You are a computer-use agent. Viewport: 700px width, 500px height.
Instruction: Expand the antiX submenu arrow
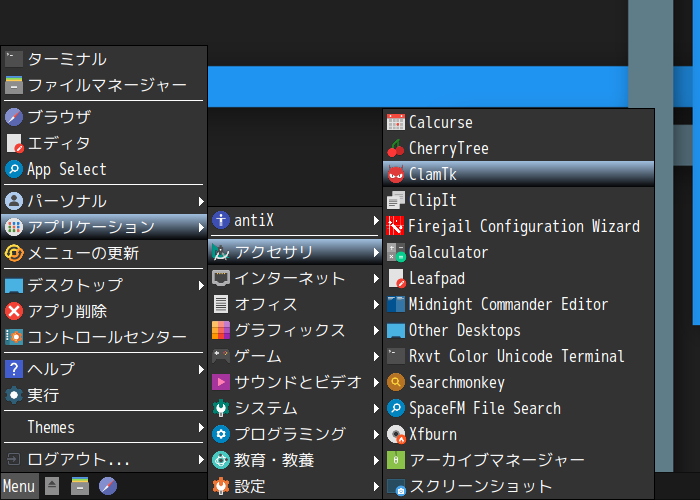[x=376, y=220]
